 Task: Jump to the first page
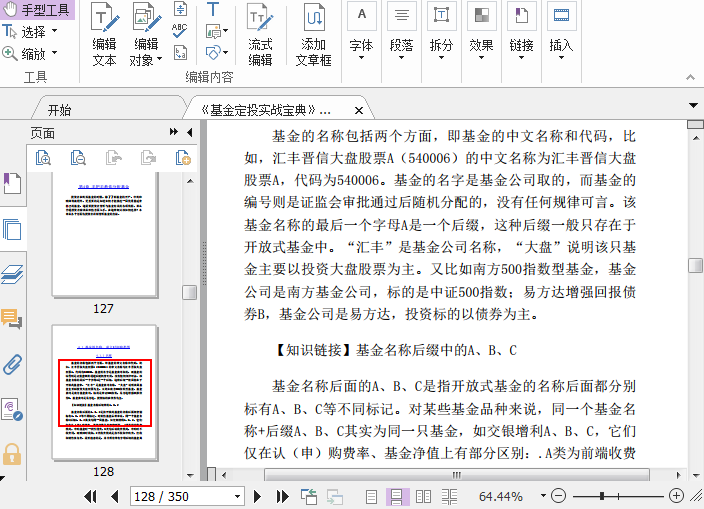coord(90,496)
